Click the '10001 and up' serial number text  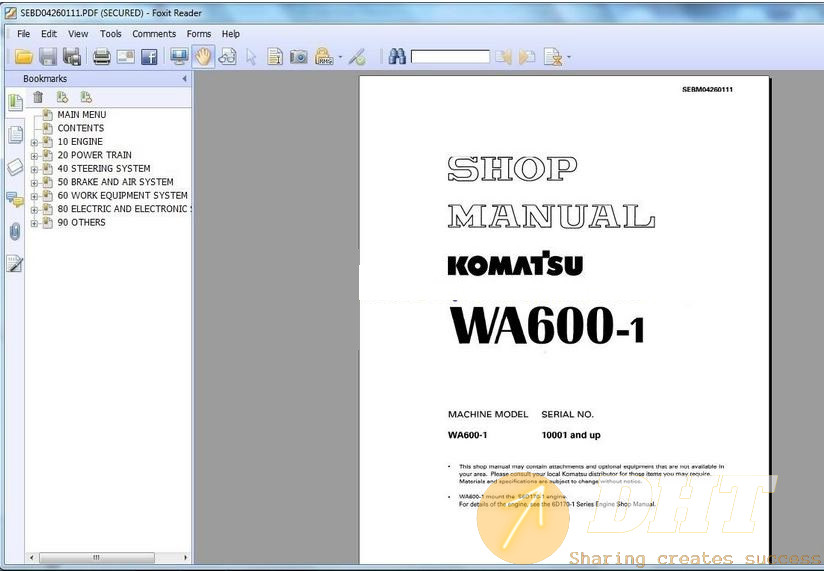571,435
